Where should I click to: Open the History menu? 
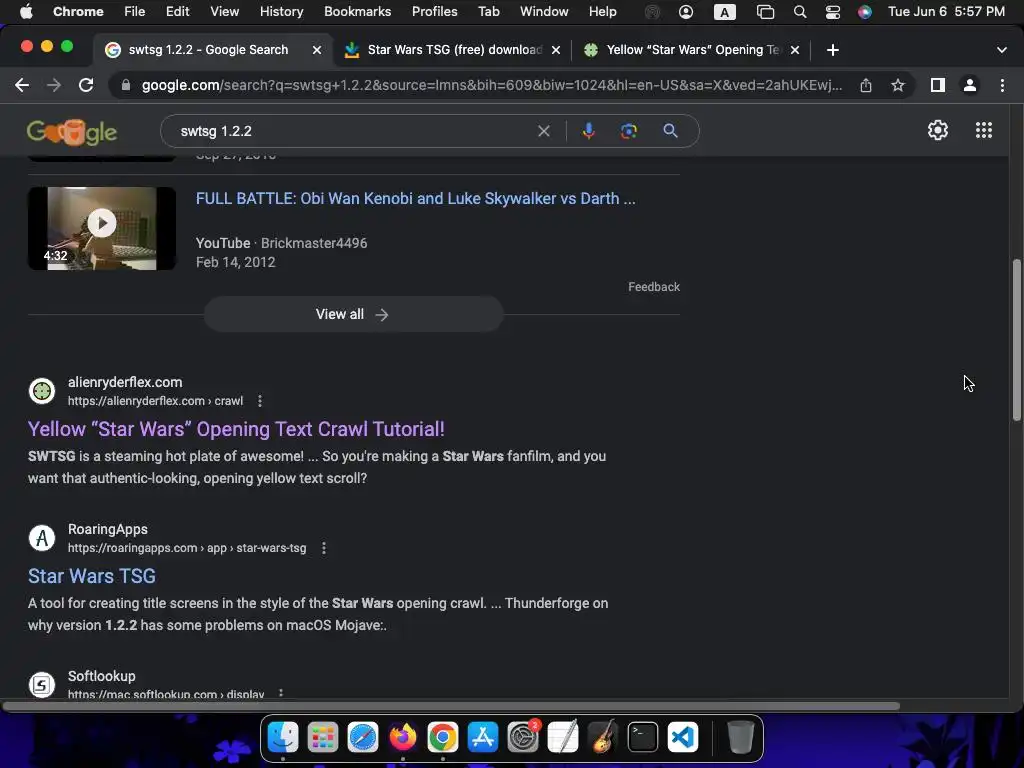point(281,11)
